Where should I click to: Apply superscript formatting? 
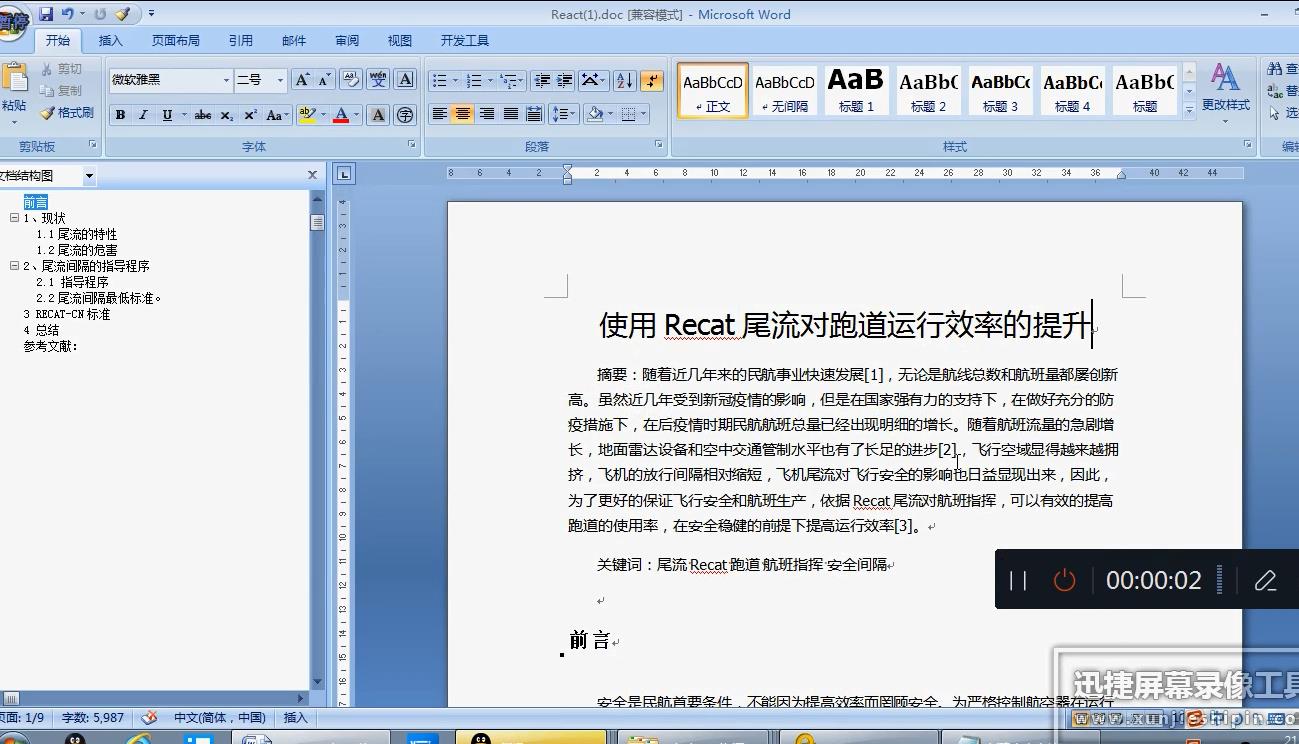[250, 115]
